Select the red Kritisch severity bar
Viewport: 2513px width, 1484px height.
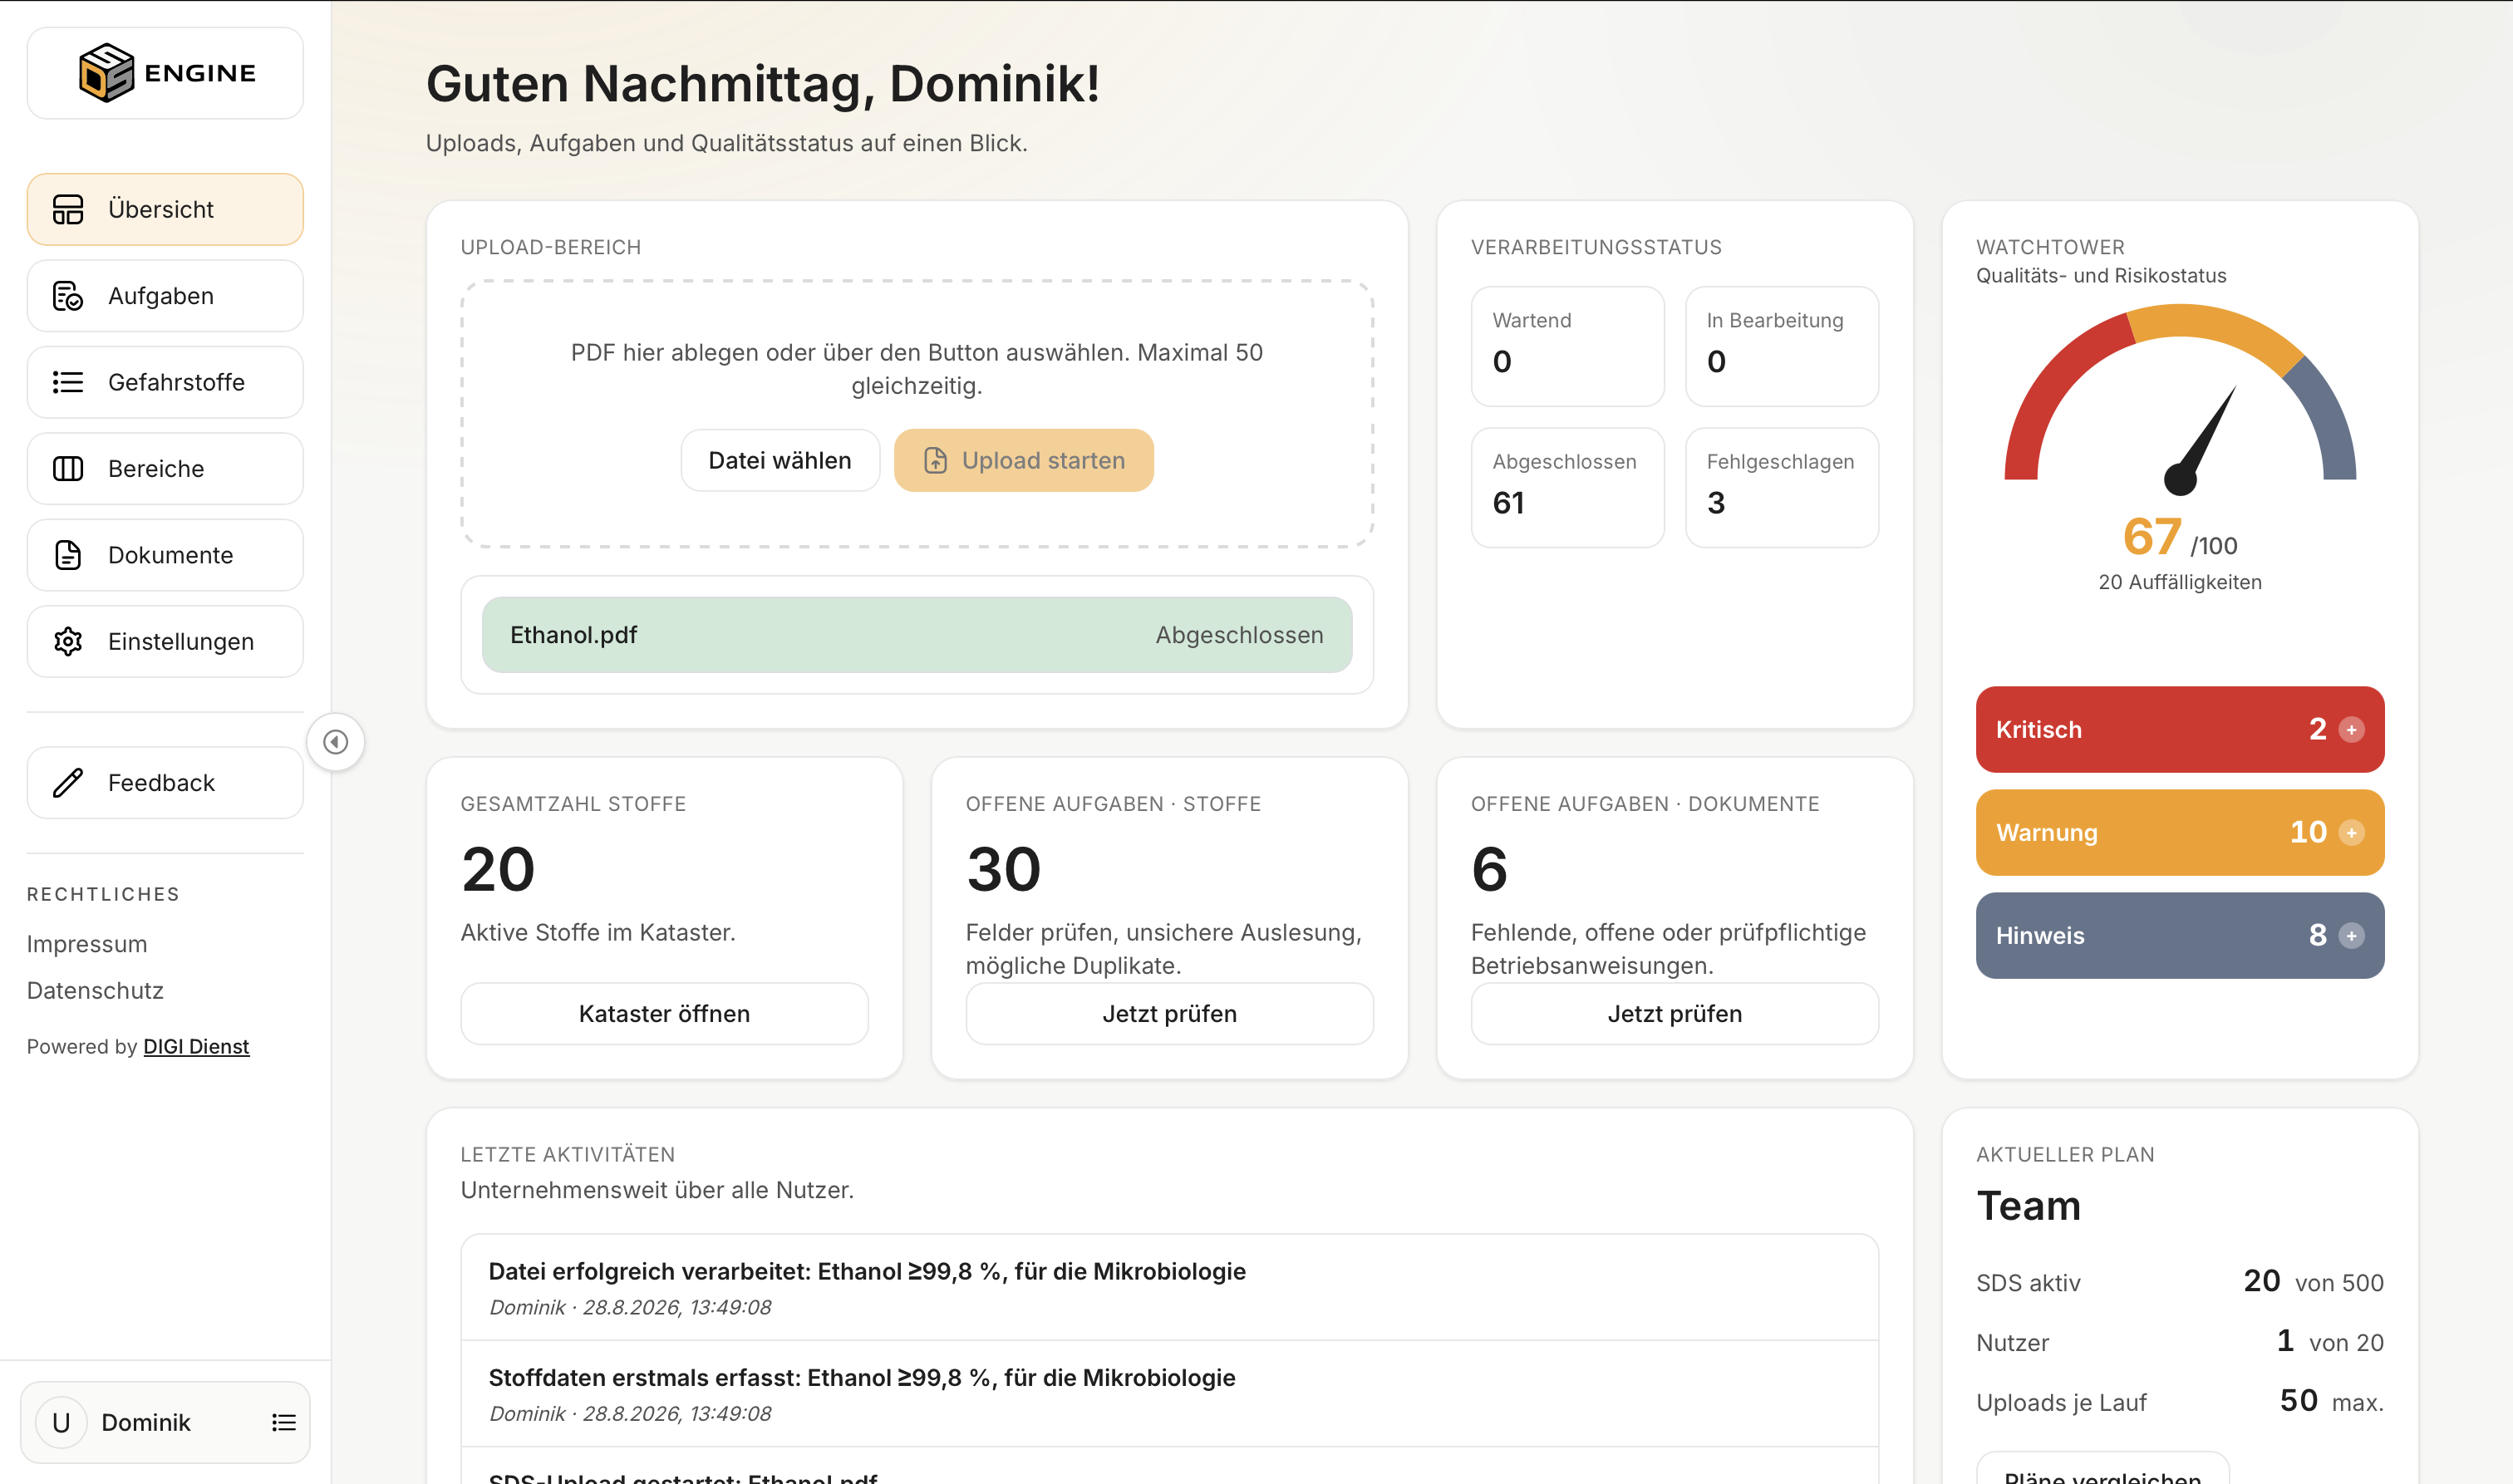click(x=2180, y=730)
